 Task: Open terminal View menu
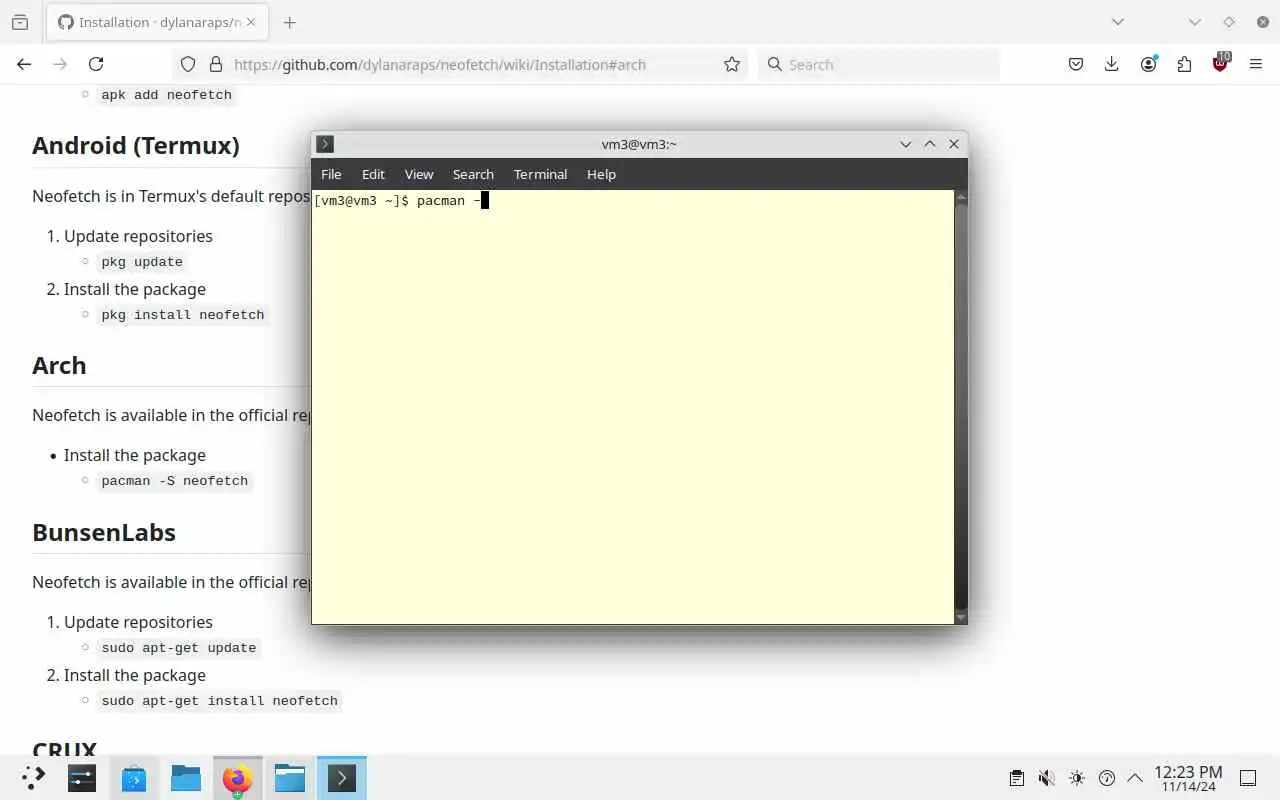point(419,174)
